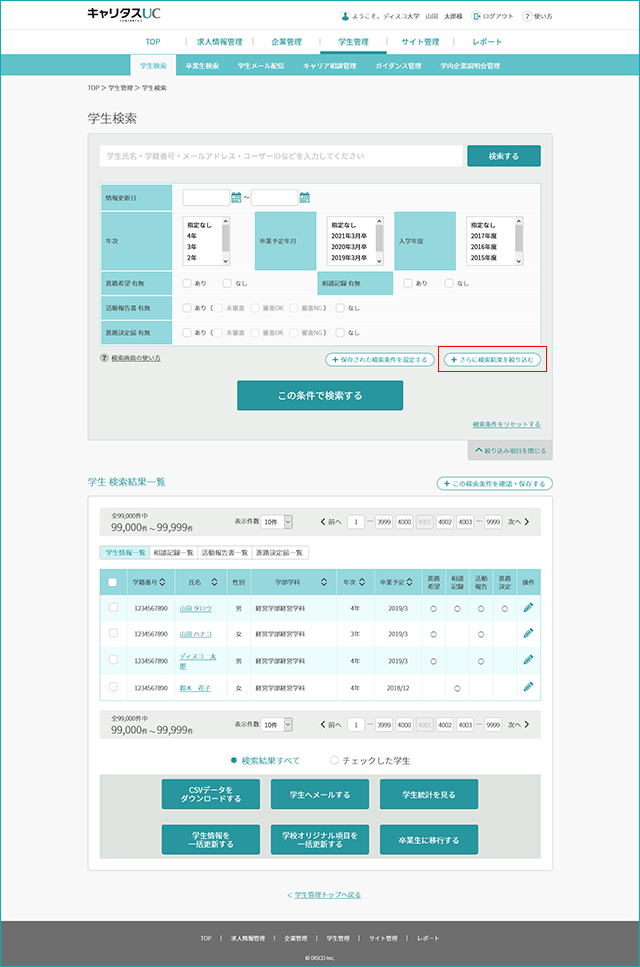Sort by 卒業予定 column arrows
The width and height of the screenshot is (640, 967).
[x=409, y=582]
